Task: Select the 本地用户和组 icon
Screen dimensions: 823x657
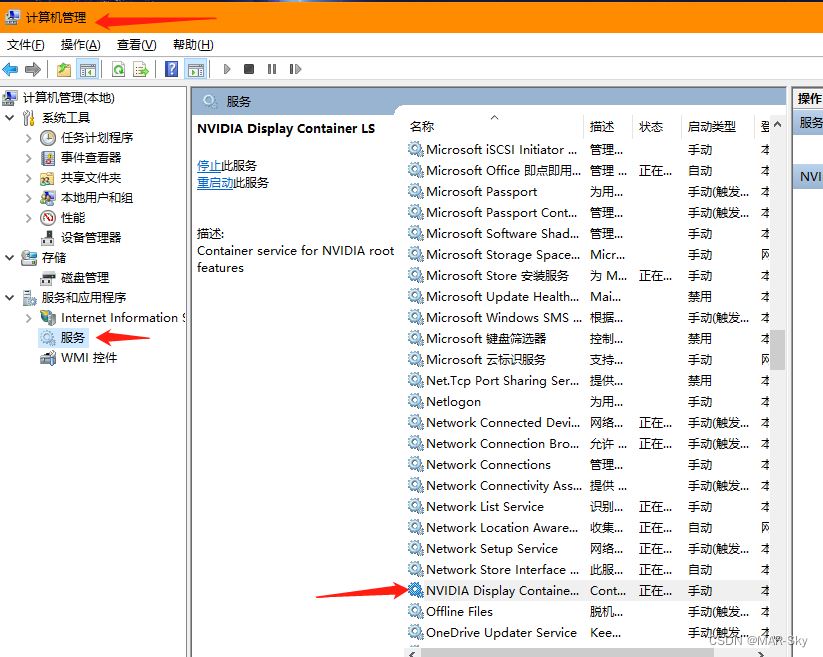Action: tap(48, 198)
